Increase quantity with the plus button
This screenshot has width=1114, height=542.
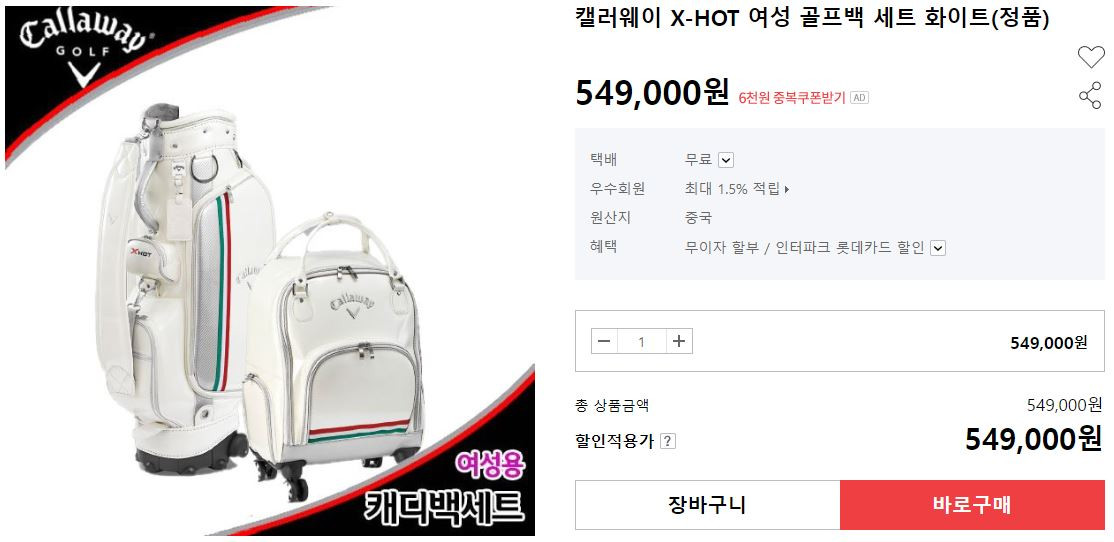point(678,342)
